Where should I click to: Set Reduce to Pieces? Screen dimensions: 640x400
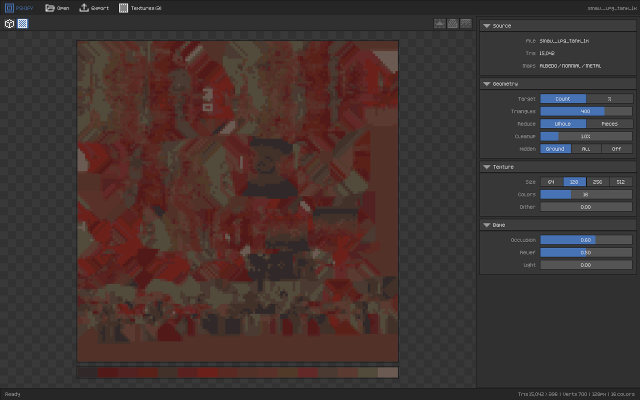coord(609,124)
